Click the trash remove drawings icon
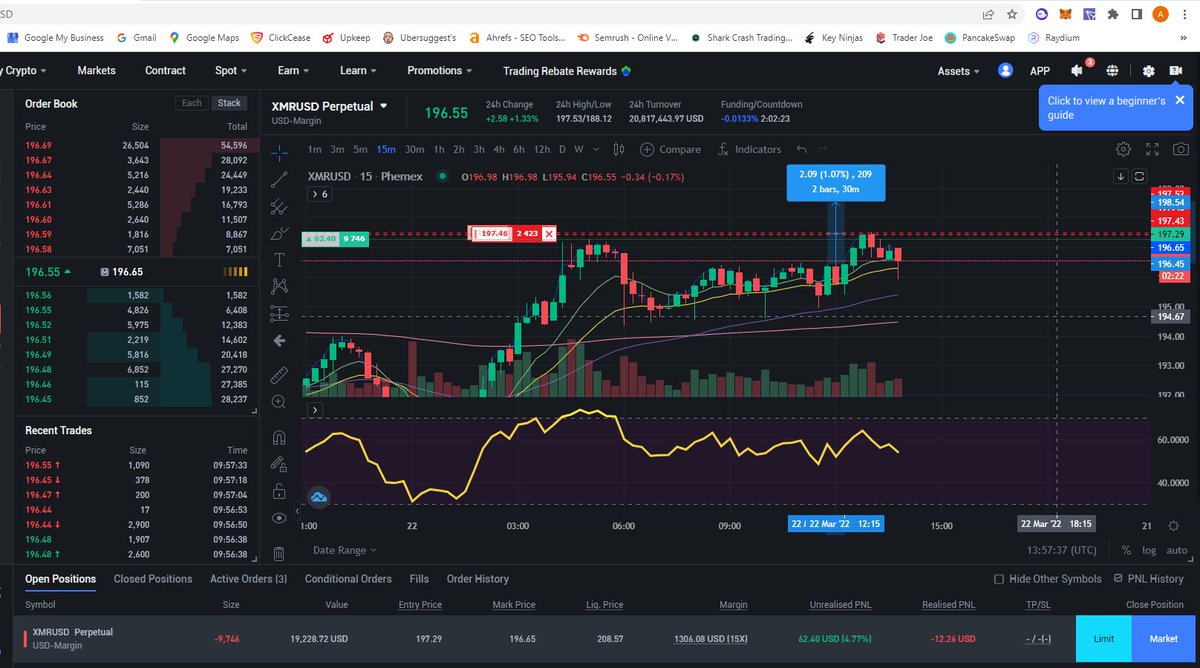The width and height of the screenshot is (1200, 668). pyautogui.click(x=279, y=552)
